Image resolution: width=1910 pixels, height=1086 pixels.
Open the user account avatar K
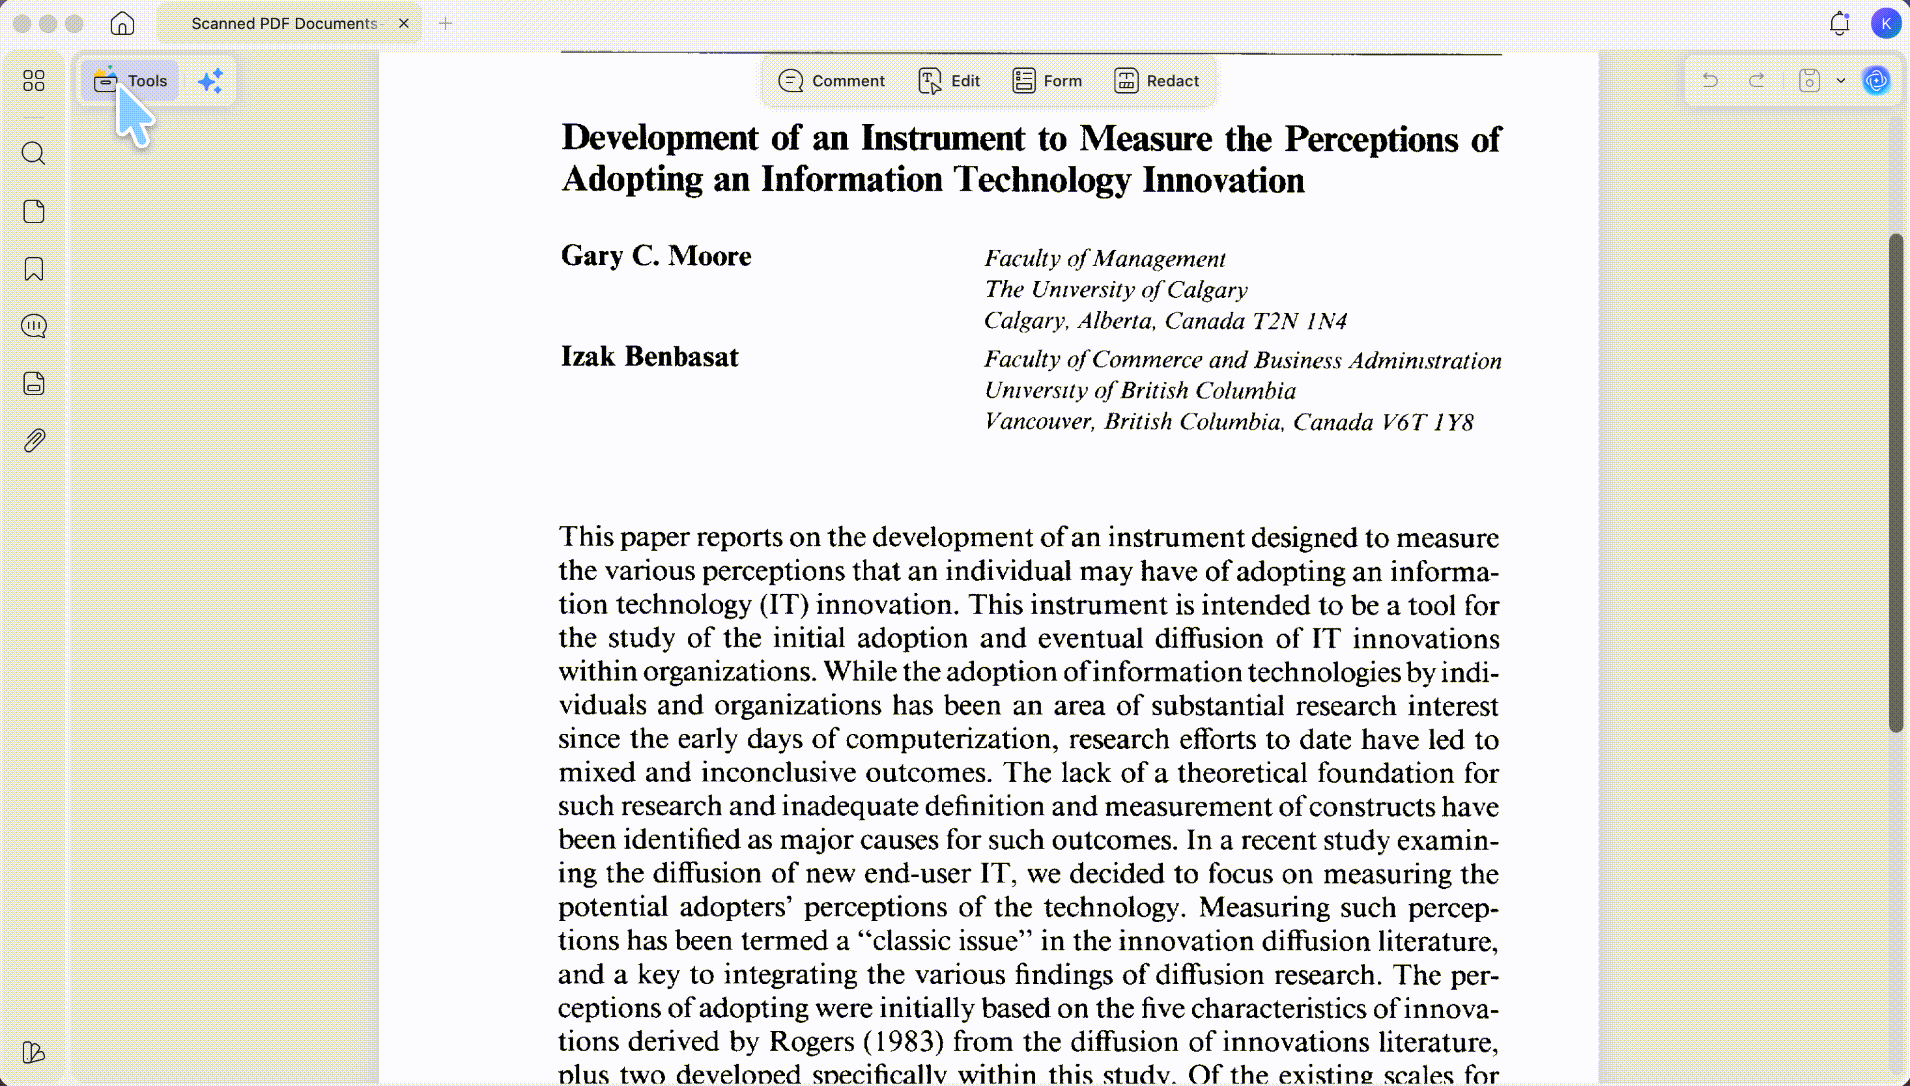point(1885,23)
